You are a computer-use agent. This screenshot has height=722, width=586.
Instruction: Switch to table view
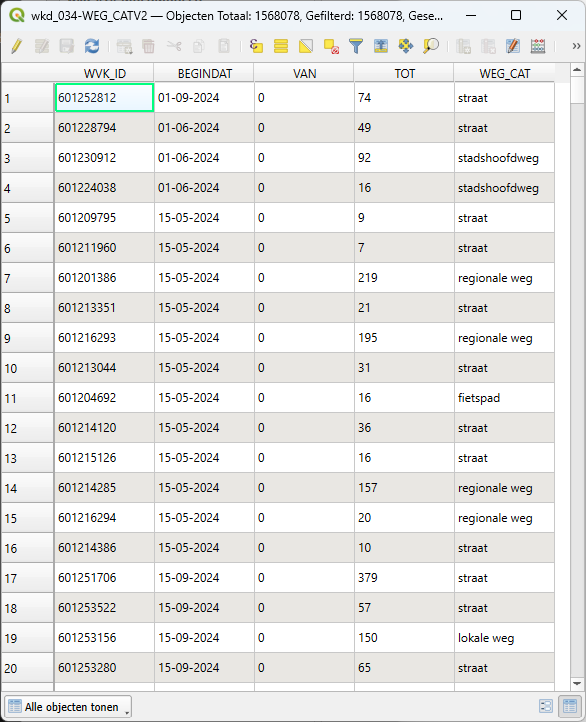click(x=569, y=706)
